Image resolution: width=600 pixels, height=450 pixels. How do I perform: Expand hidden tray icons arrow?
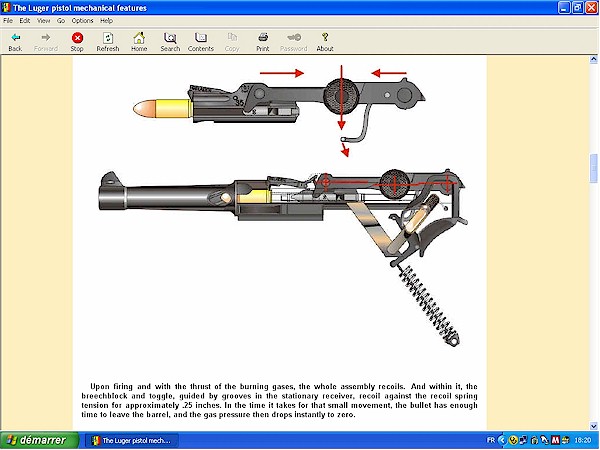502,440
